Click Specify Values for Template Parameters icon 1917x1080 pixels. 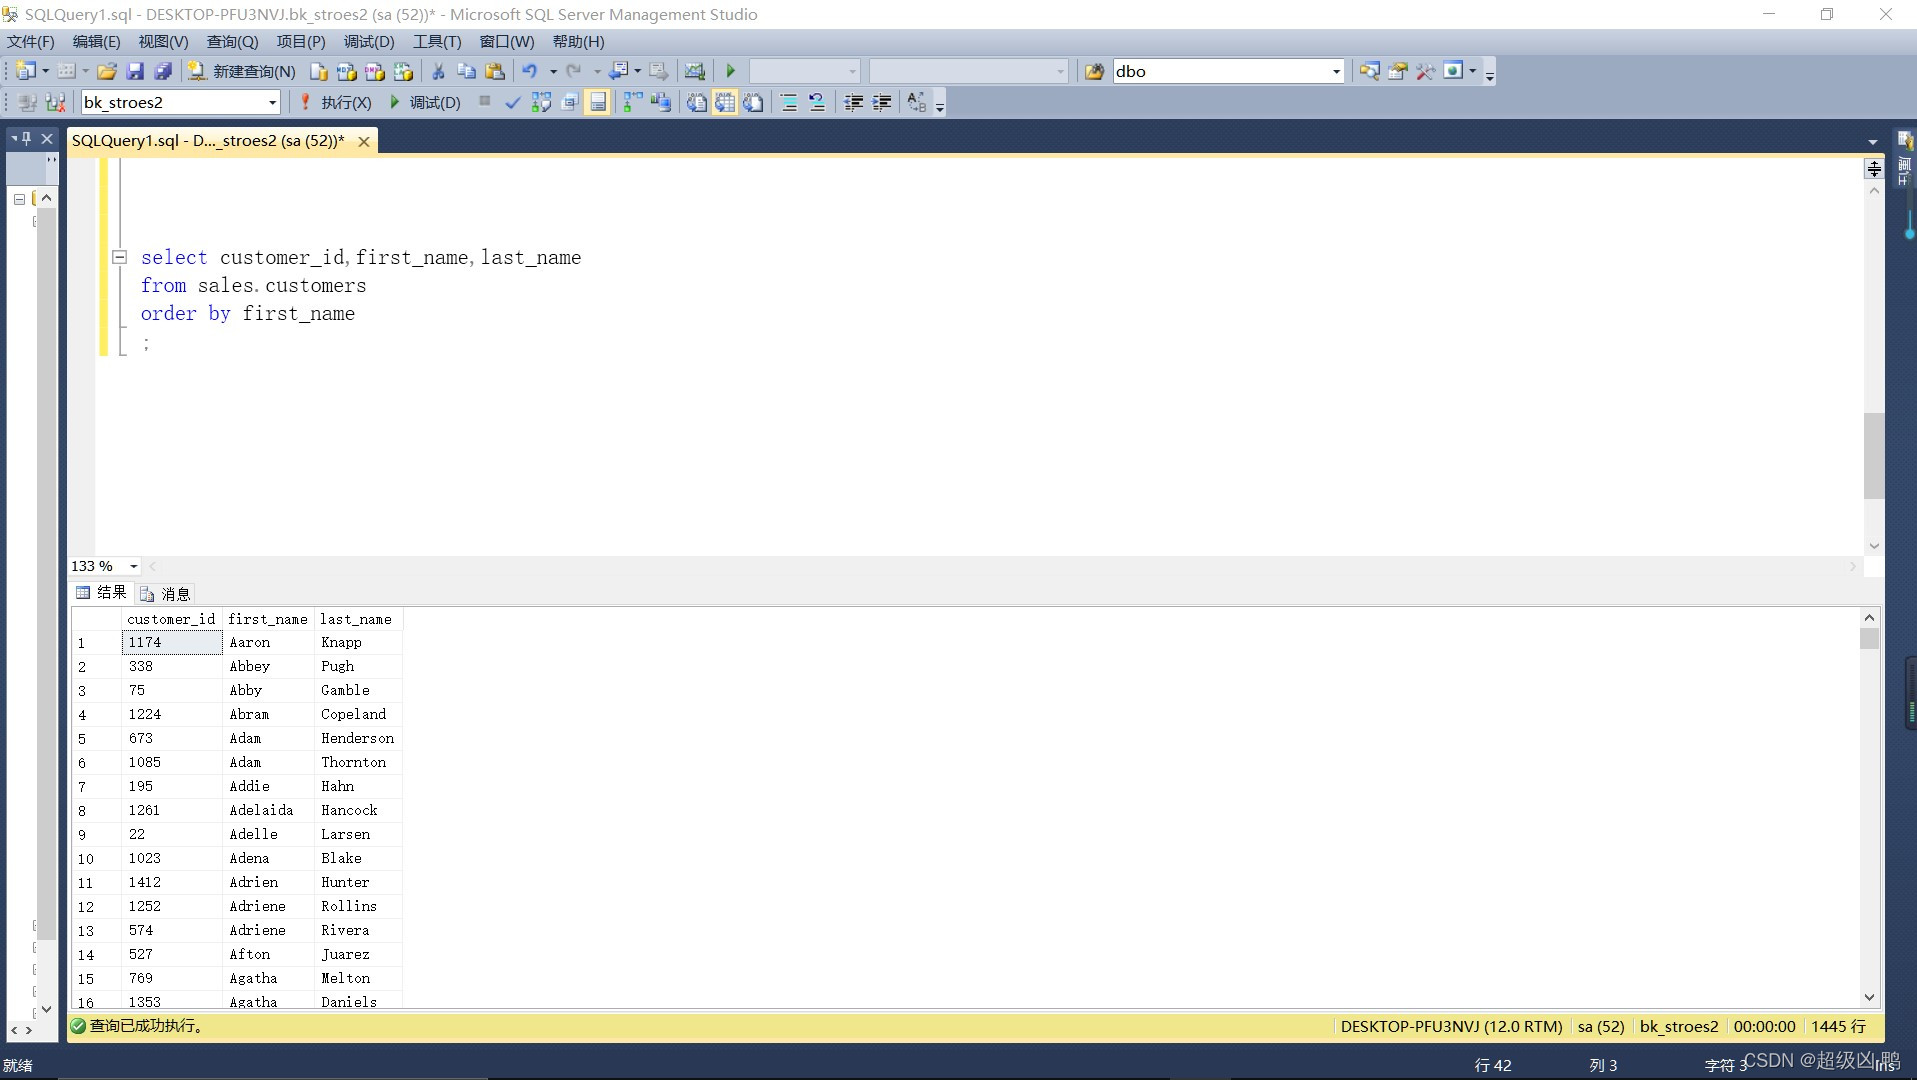coord(917,102)
